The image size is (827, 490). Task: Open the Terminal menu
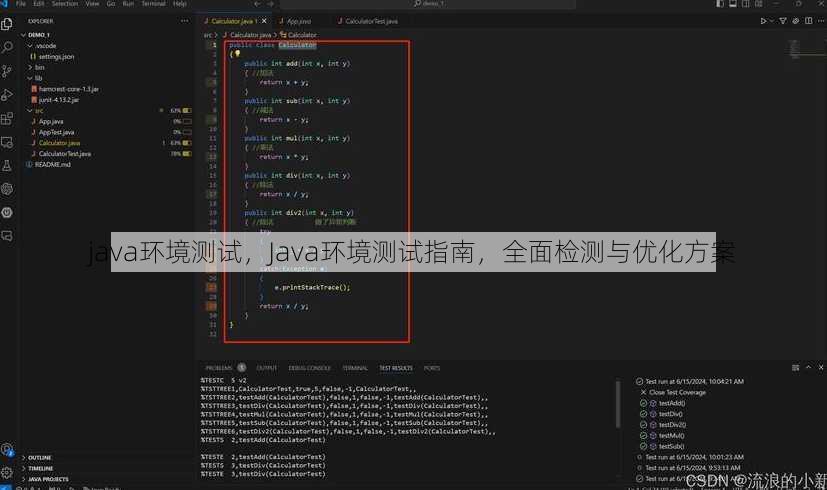coord(153,4)
